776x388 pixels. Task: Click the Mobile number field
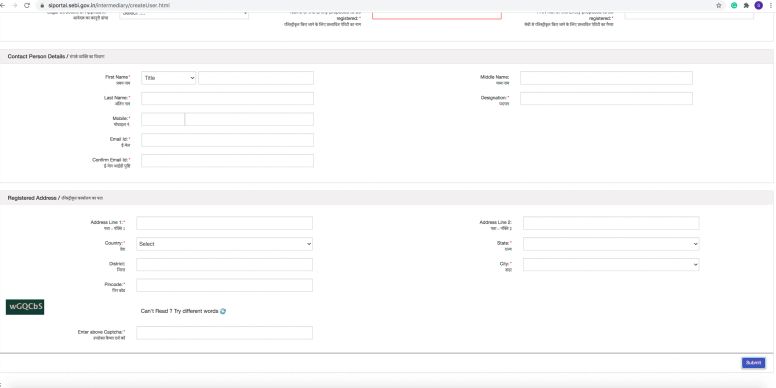[x=249, y=119]
